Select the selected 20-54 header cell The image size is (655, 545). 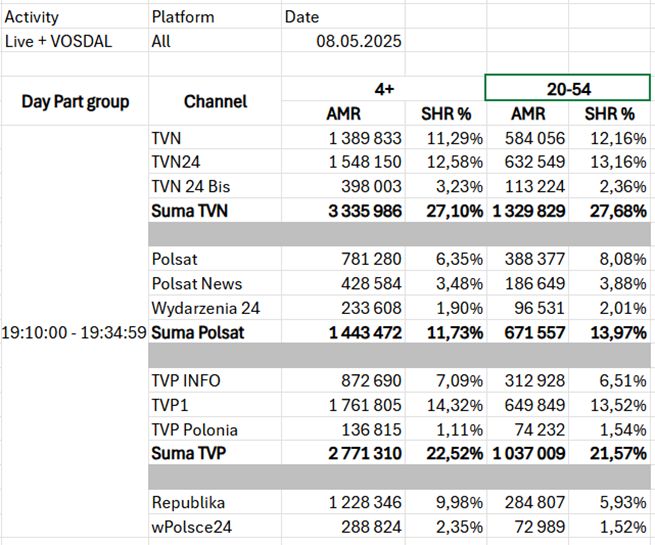pyautogui.click(x=567, y=89)
